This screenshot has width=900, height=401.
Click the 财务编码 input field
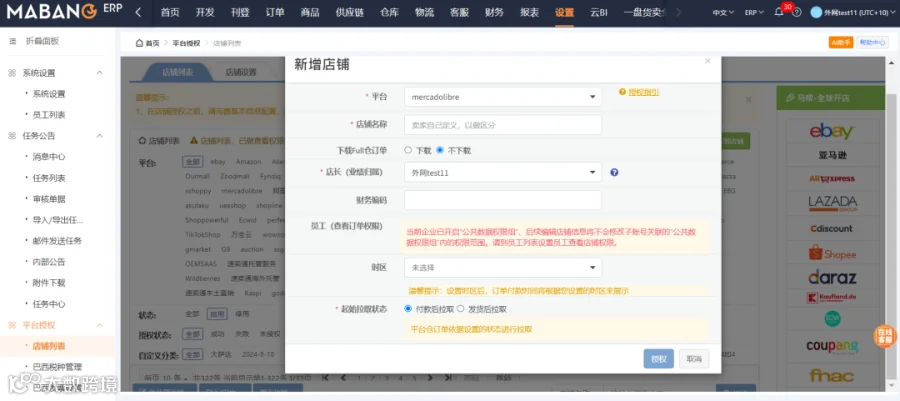[503, 200]
